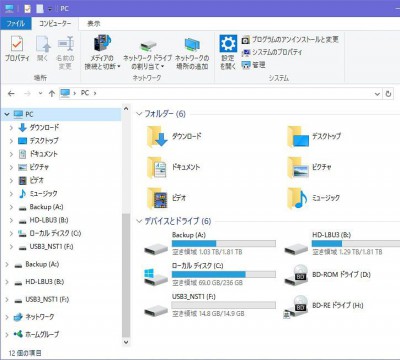This screenshot has width=400, height=360.
Task: Select the ビデオ folder icon
Action: click(157, 198)
